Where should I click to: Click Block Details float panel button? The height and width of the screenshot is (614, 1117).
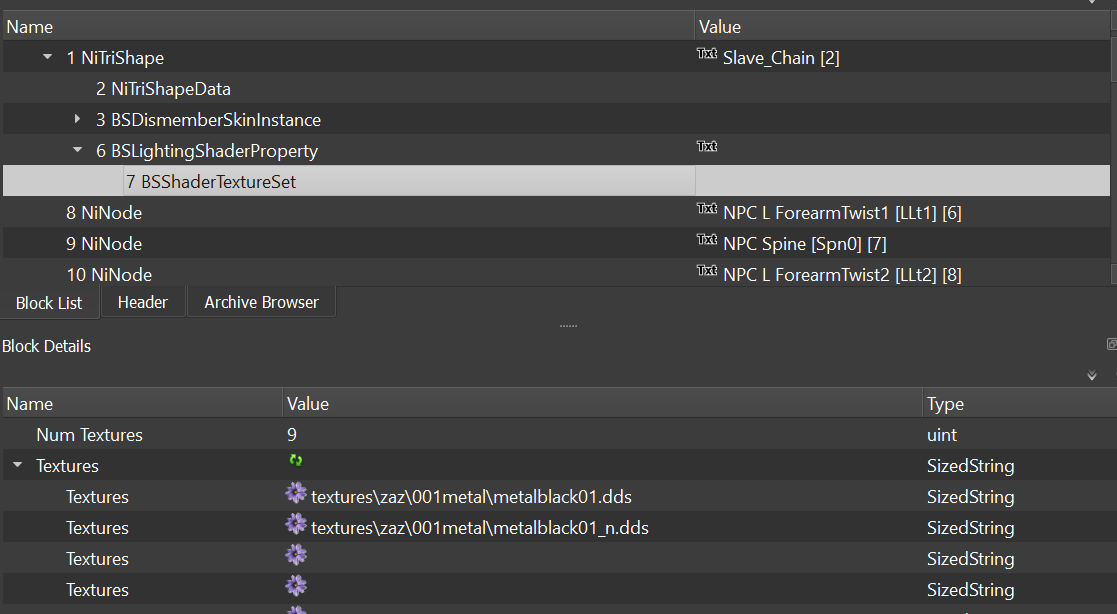click(x=1111, y=344)
